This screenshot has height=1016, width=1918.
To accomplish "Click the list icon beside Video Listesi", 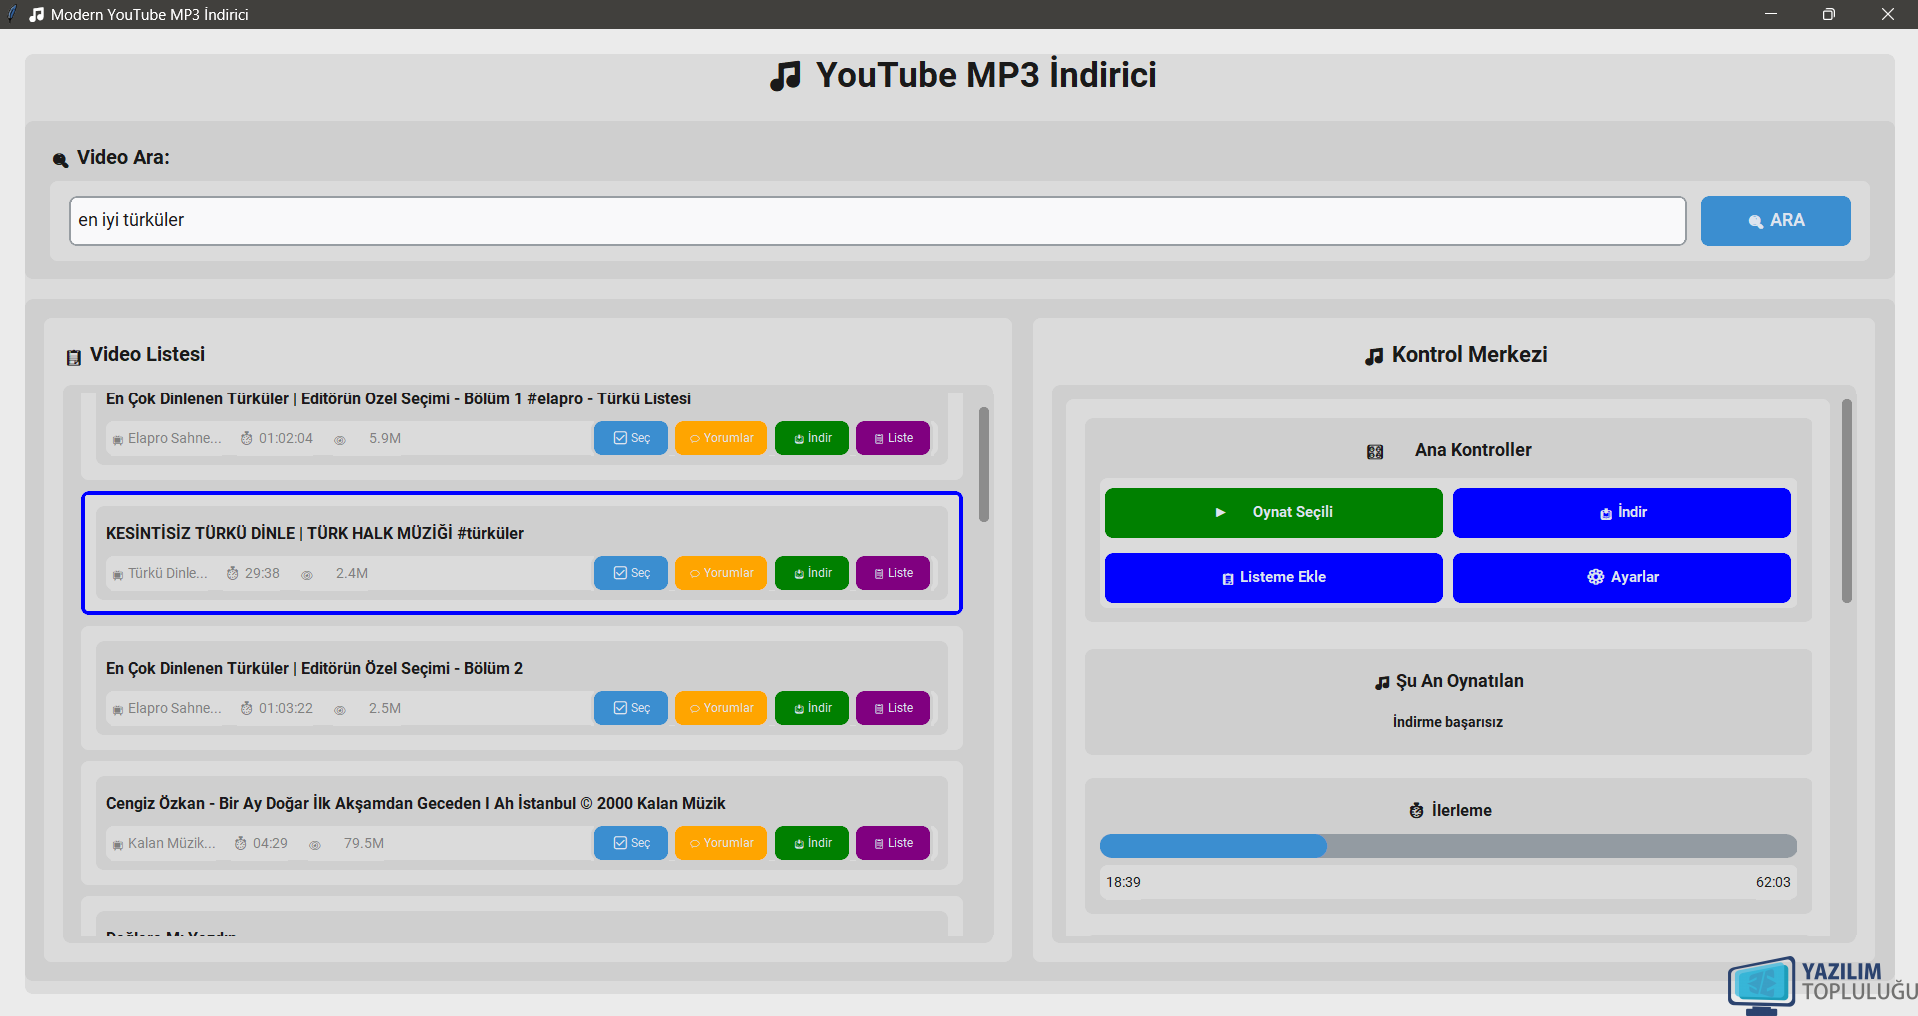I will click(73, 358).
